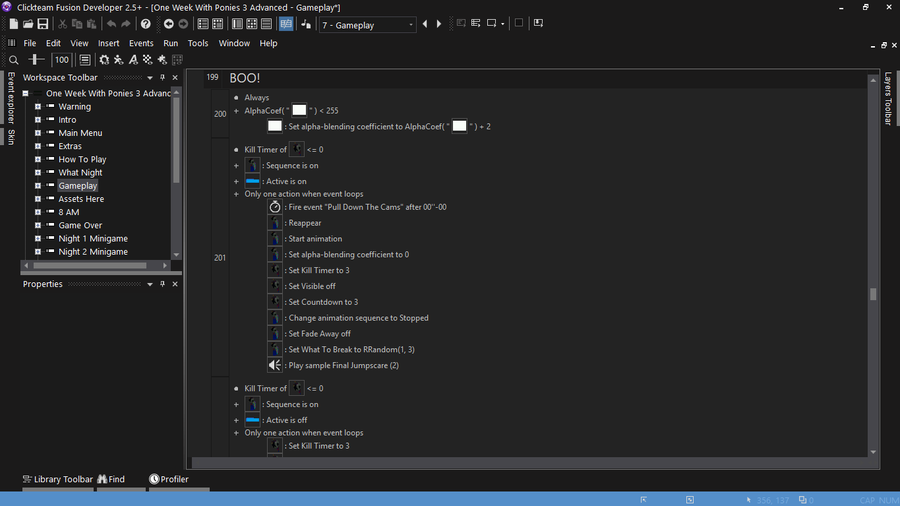Open the Window menu
This screenshot has width=900, height=506.
point(234,43)
